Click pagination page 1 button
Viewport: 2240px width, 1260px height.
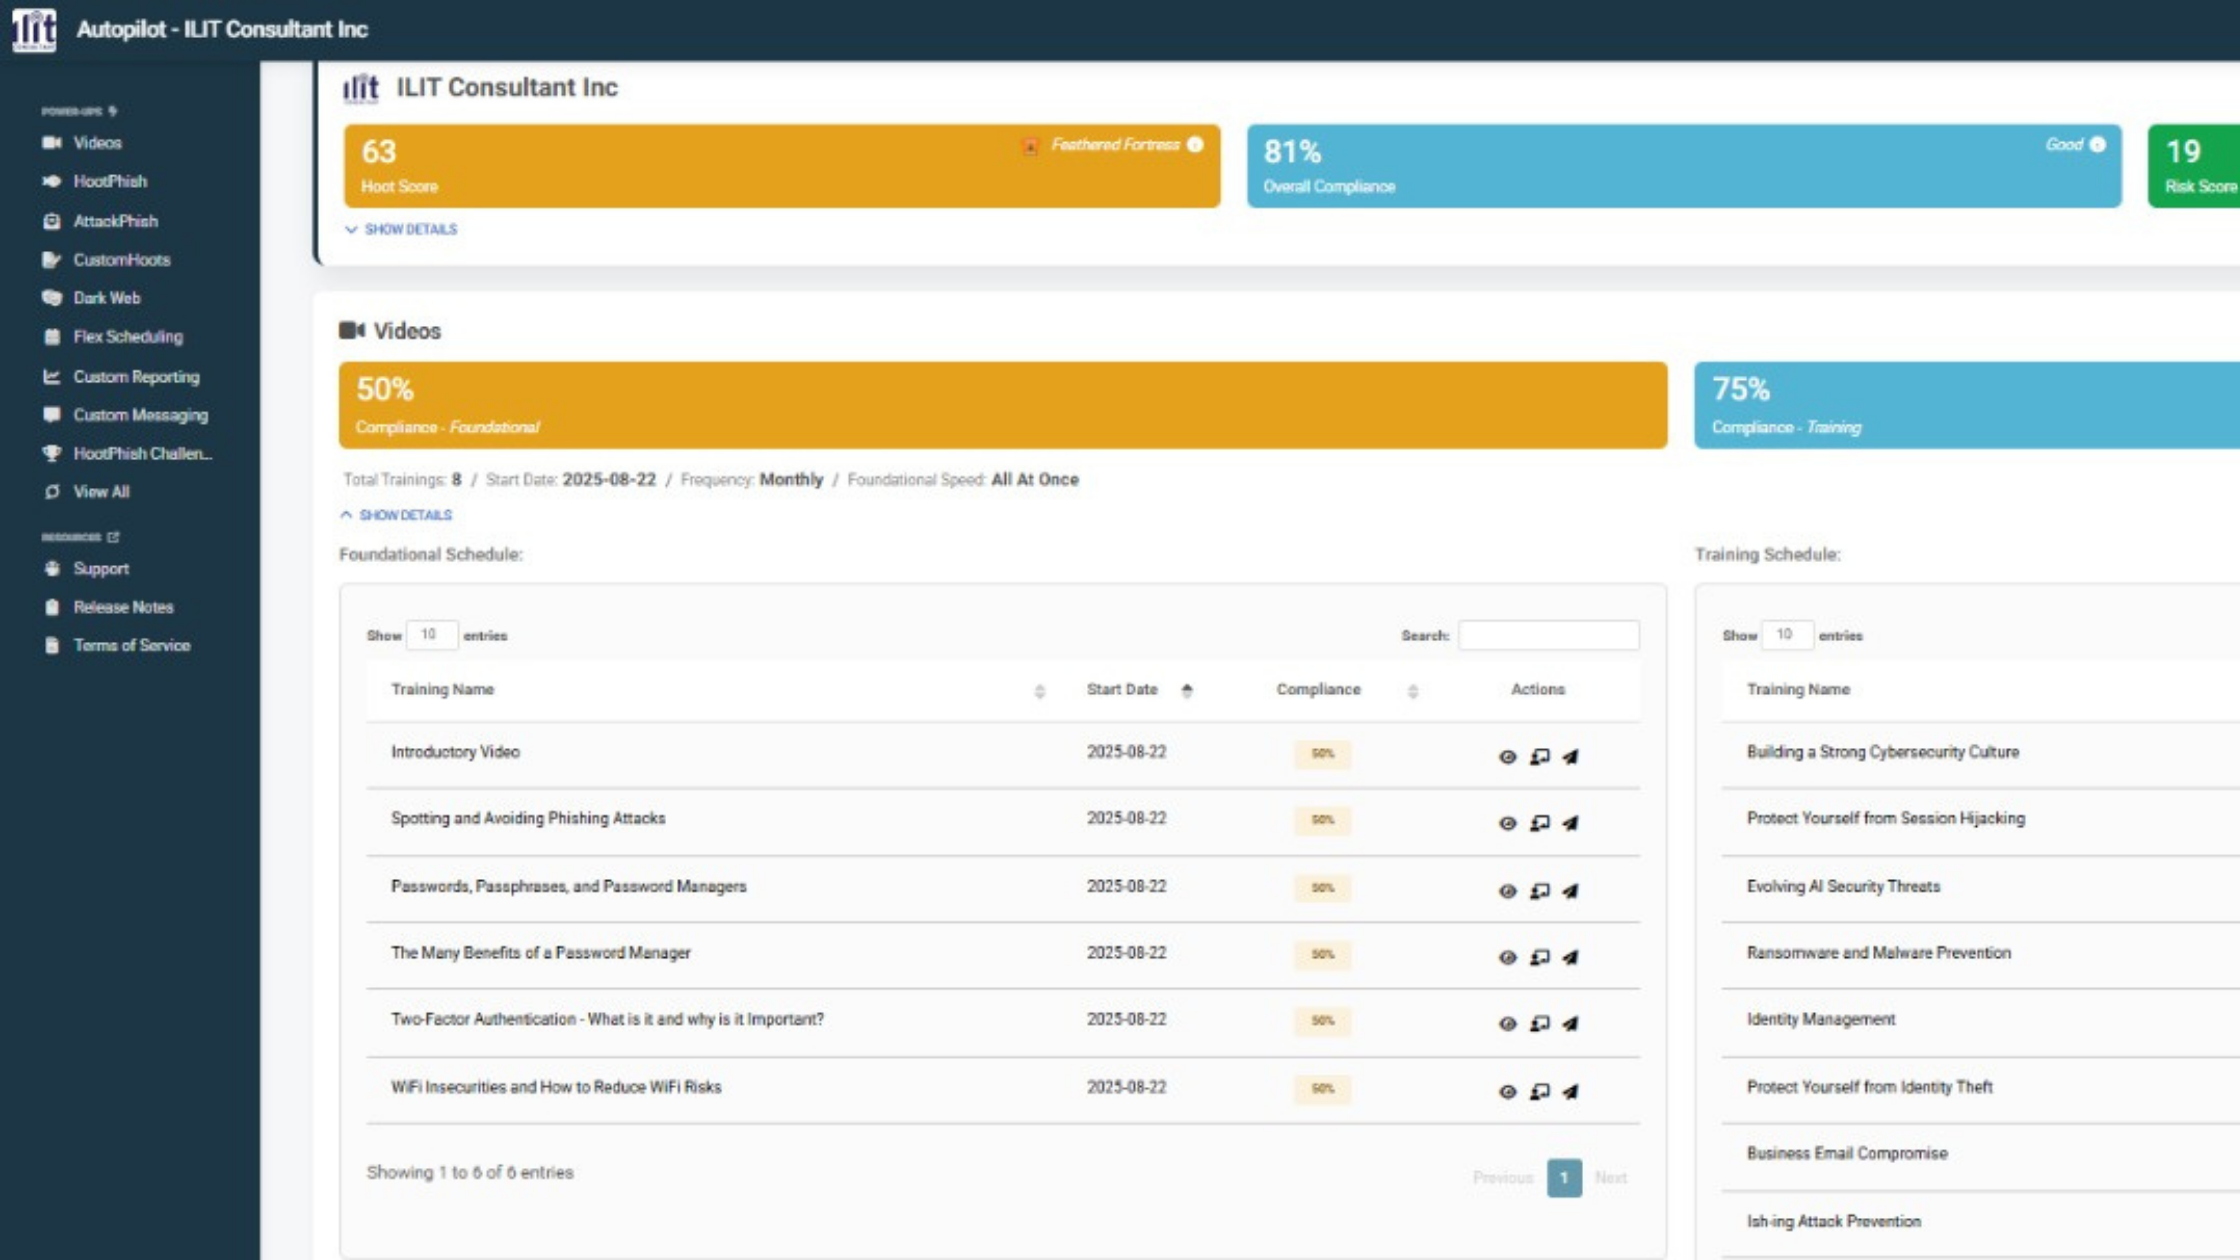(1564, 1178)
